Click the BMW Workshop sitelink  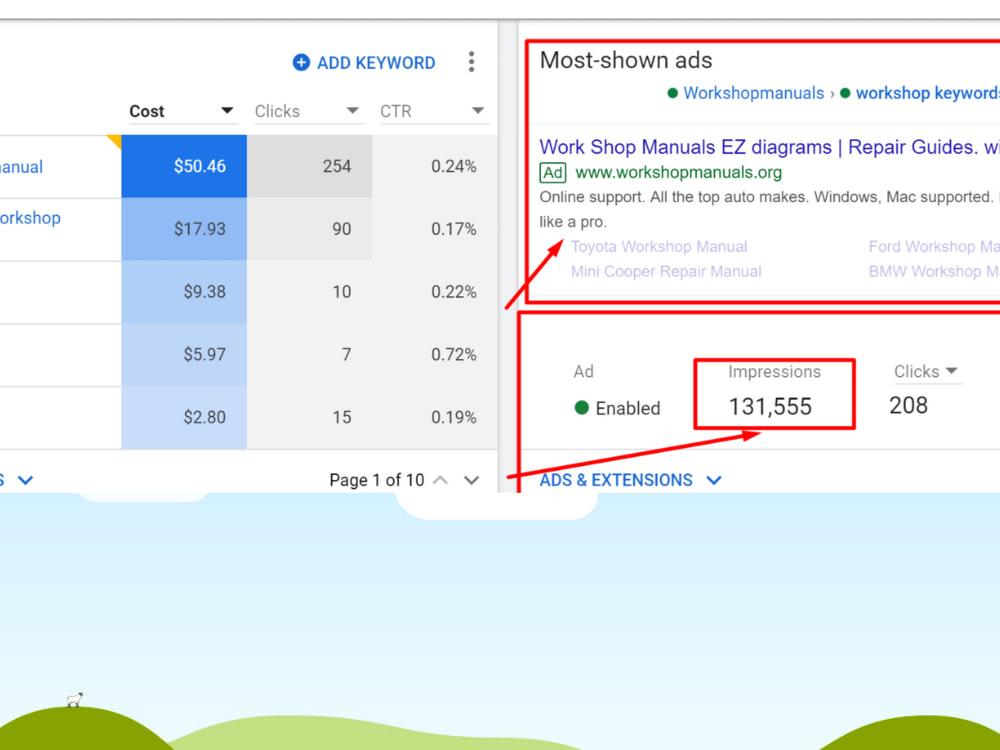[934, 272]
